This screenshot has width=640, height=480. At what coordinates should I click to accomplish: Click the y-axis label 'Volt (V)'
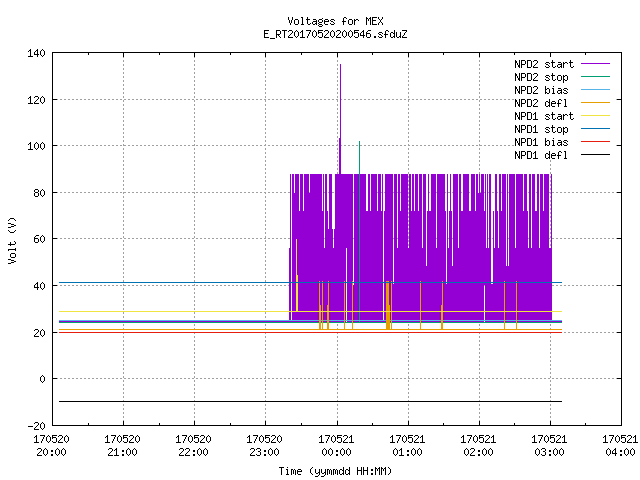[x=12, y=240]
